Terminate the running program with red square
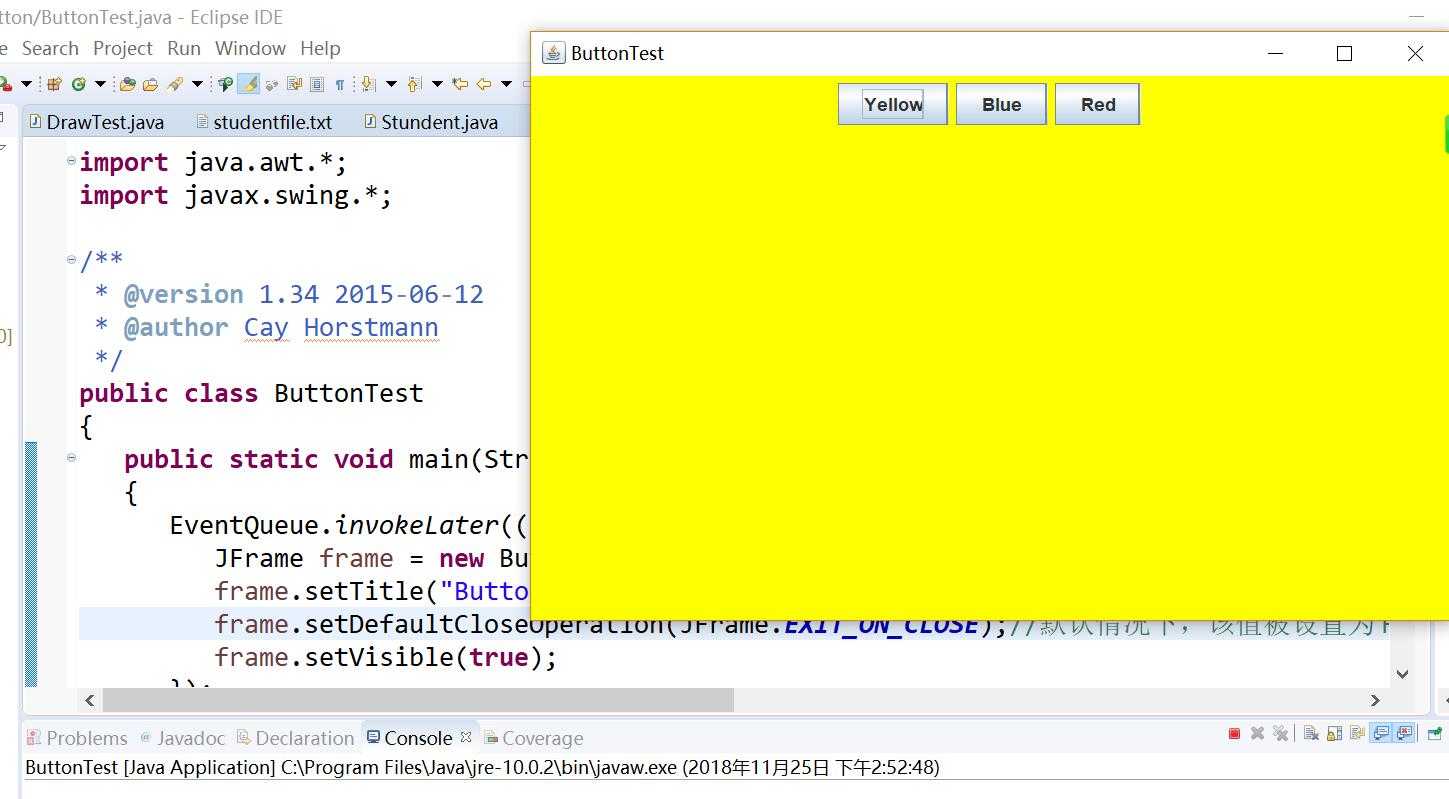This screenshot has width=1449, height=799. pos(1234,734)
